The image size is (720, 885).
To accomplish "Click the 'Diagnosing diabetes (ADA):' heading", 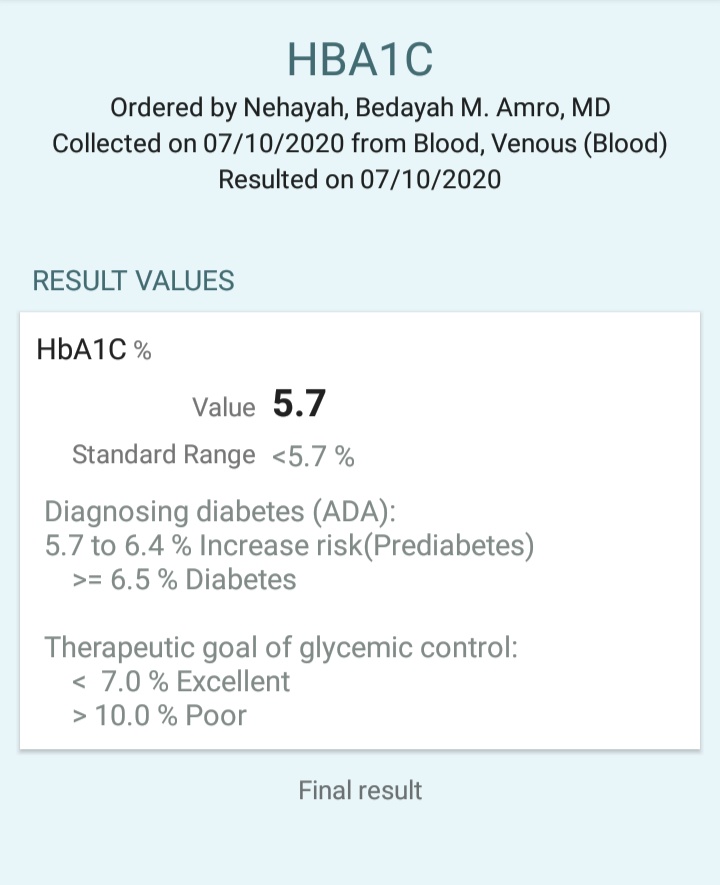I will click(220, 512).
